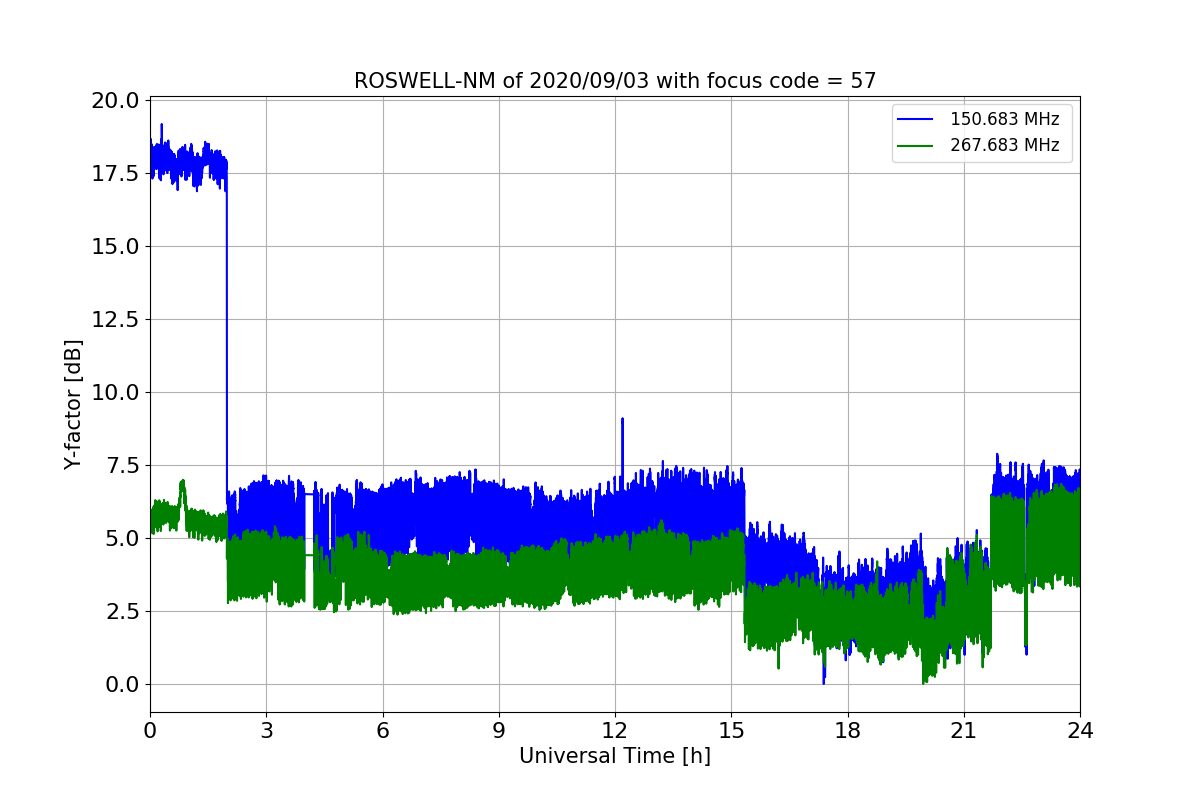This screenshot has width=1200, height=800.
Task: Click the blue spike peak near 12 h
Action: [622, 420]
